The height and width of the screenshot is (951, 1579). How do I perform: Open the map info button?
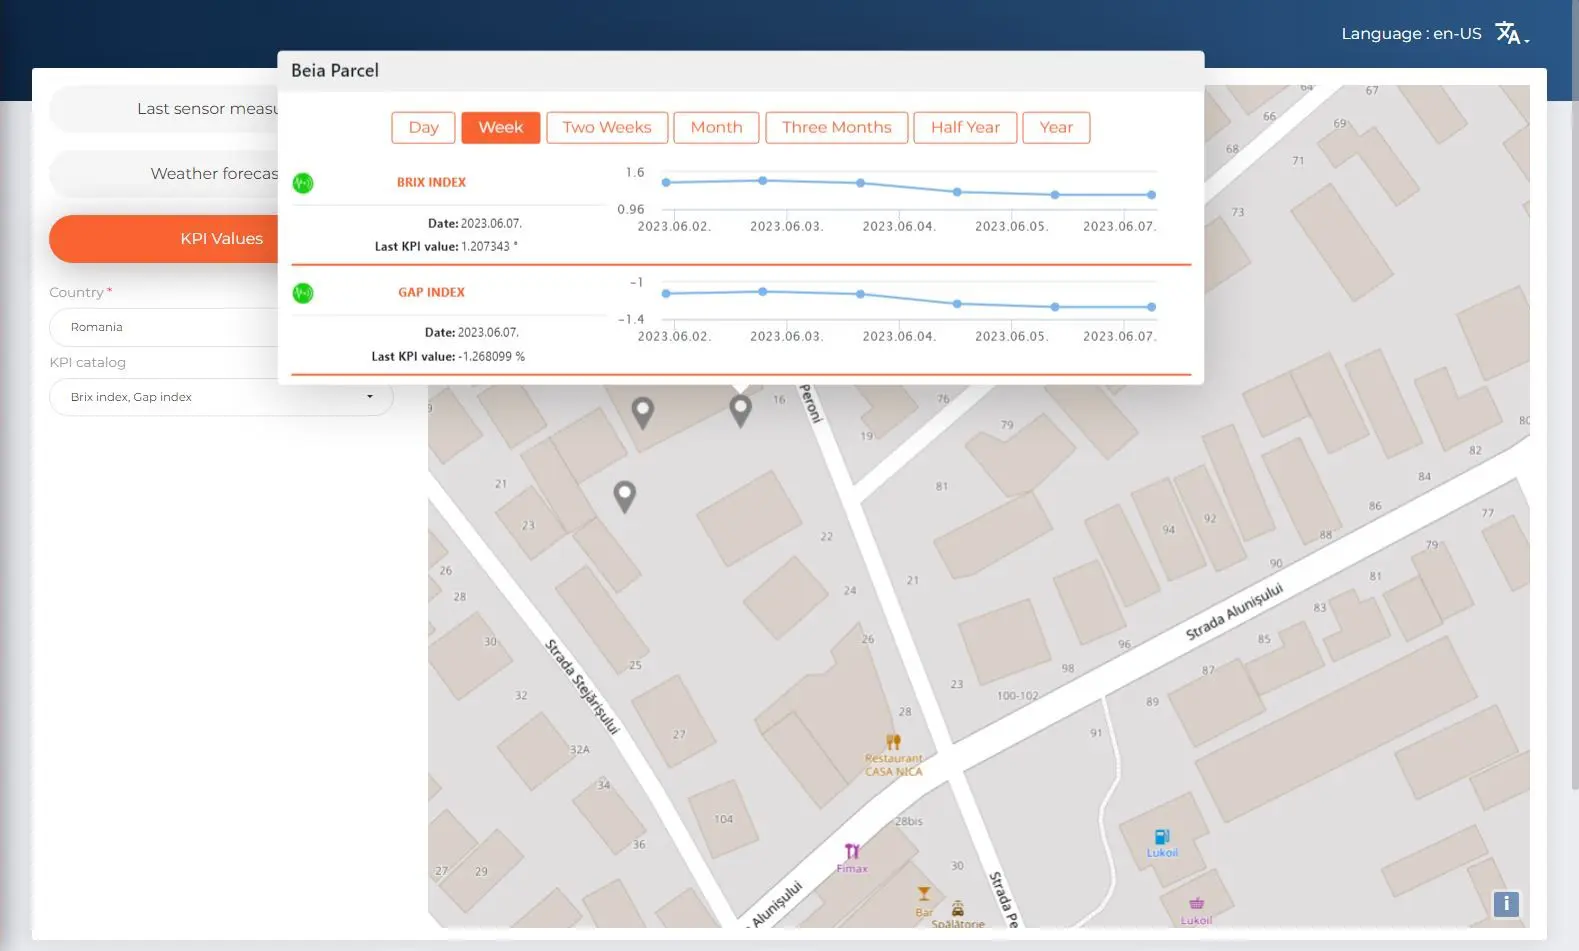point(1506,904)
